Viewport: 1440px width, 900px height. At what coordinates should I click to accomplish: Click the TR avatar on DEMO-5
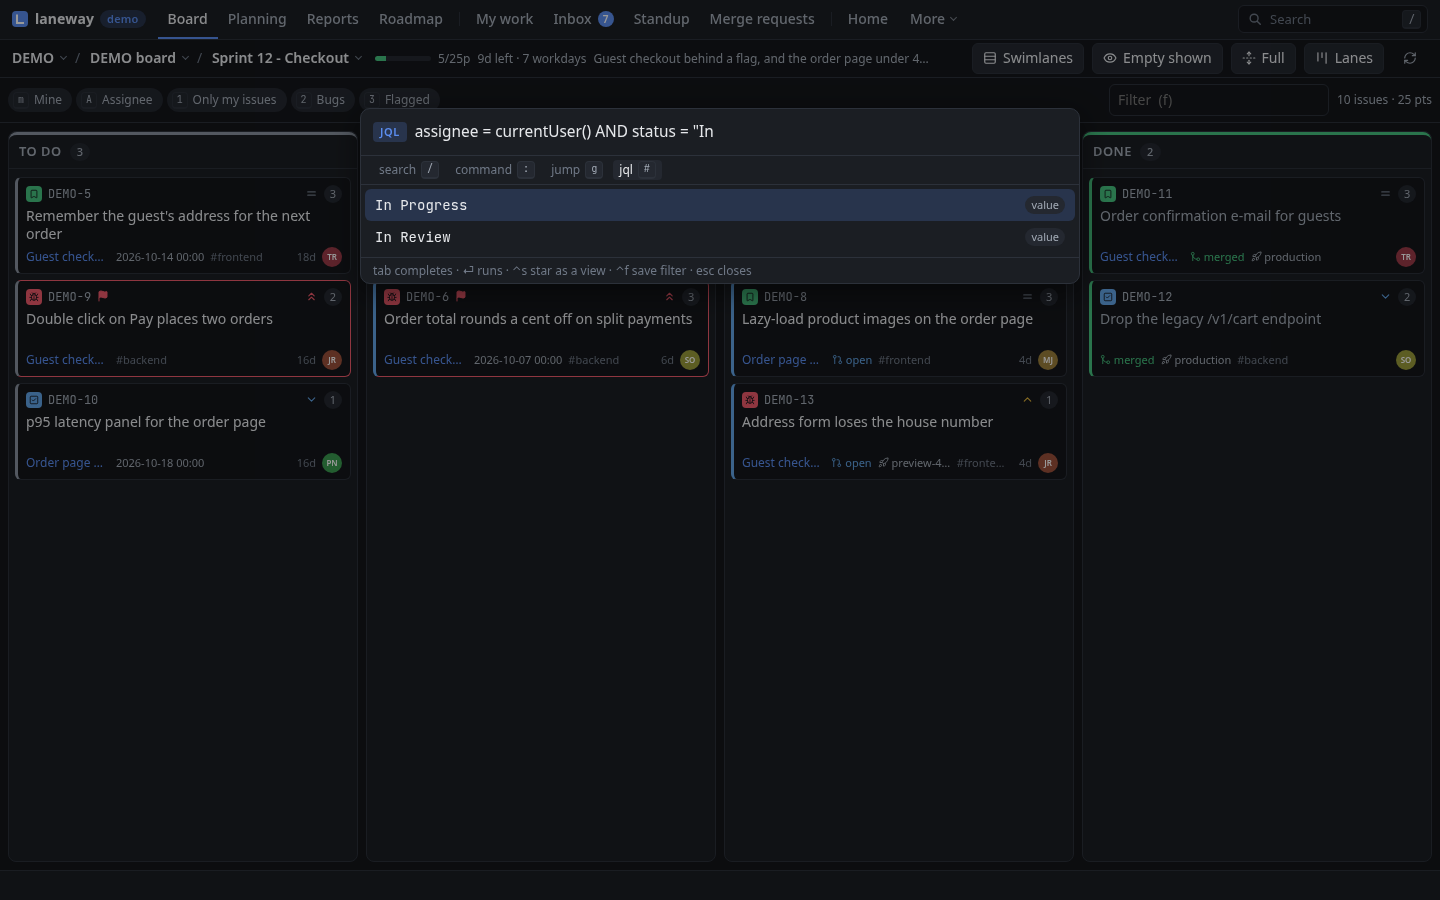[x=332, y=257]
